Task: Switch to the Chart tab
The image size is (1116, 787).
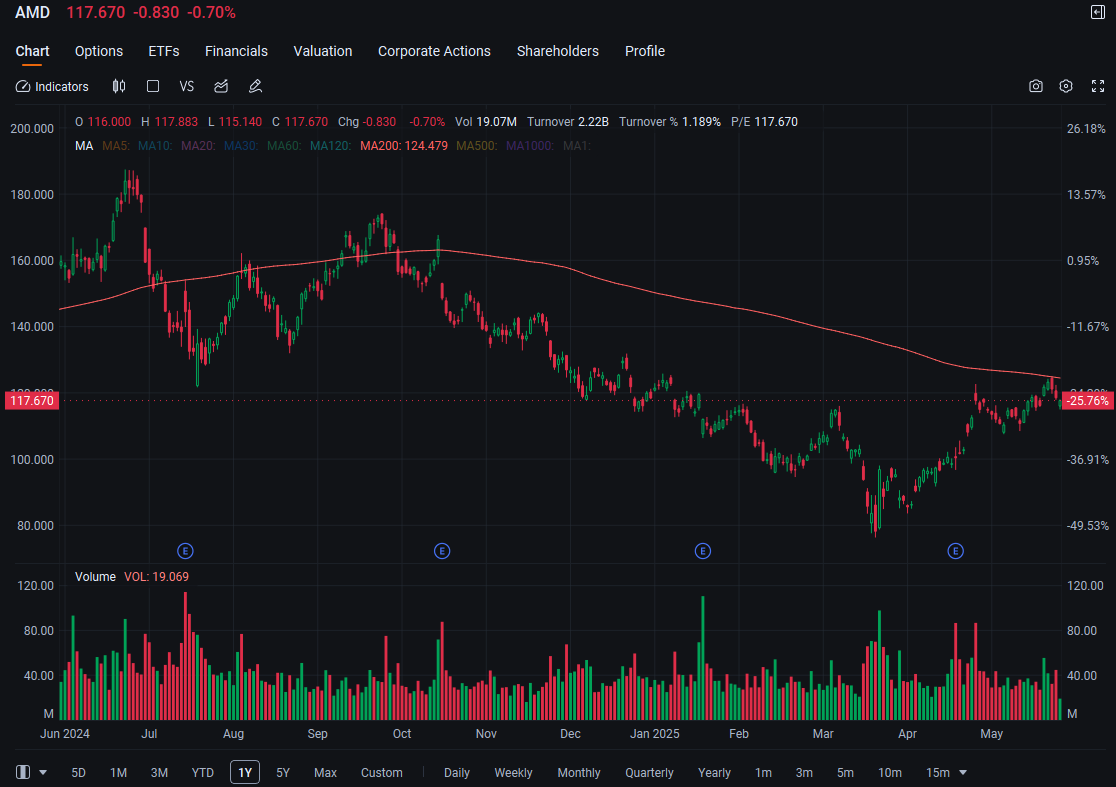Action: (x=32, y=51)
